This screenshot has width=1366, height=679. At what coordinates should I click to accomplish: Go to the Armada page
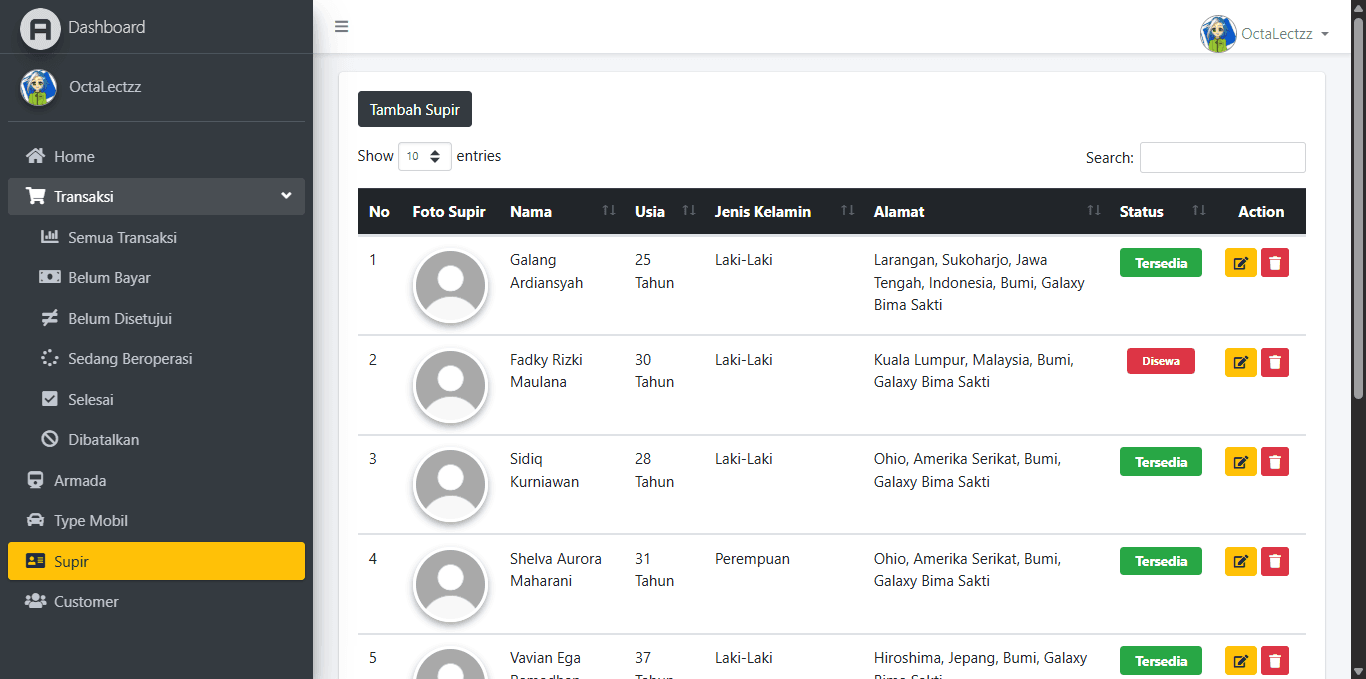[x=156, y=480]
